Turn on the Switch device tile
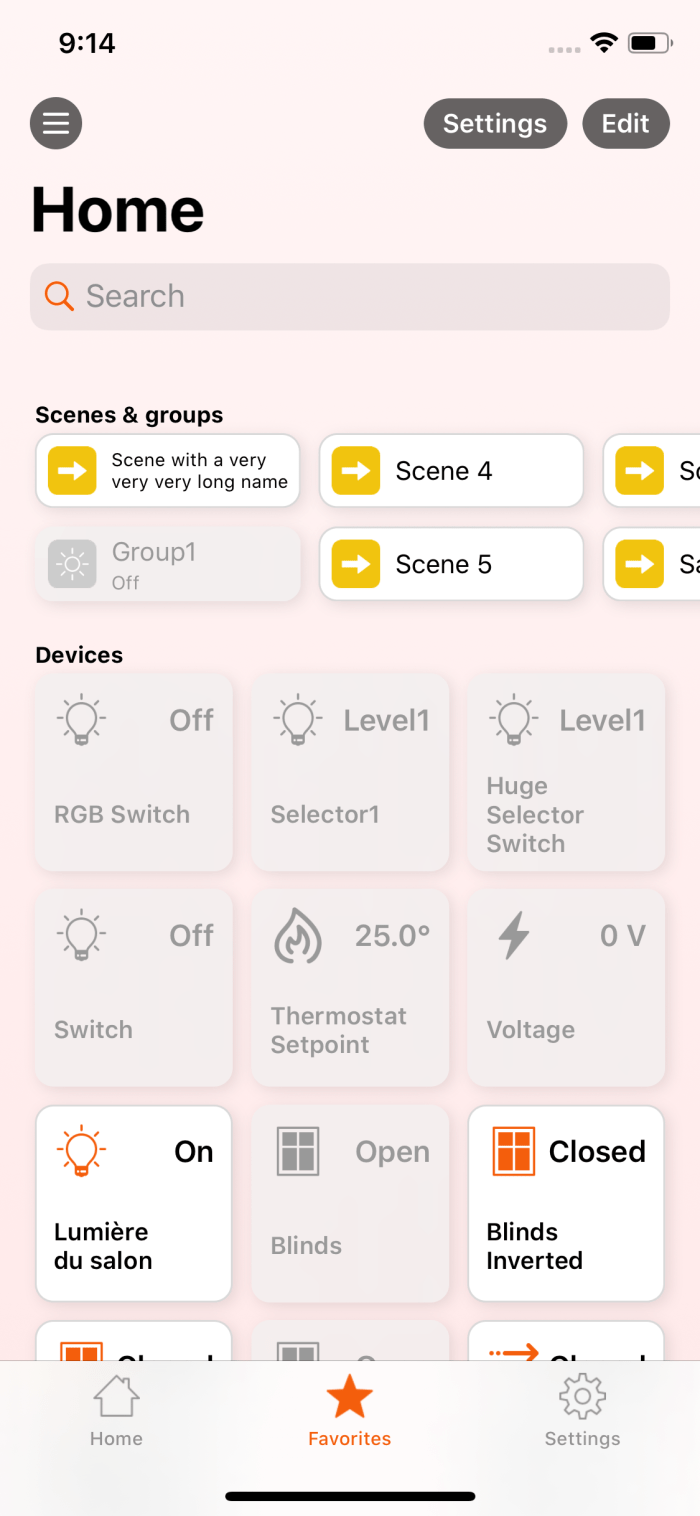The height and width of the screenshot is (1516, 700). 134,987
